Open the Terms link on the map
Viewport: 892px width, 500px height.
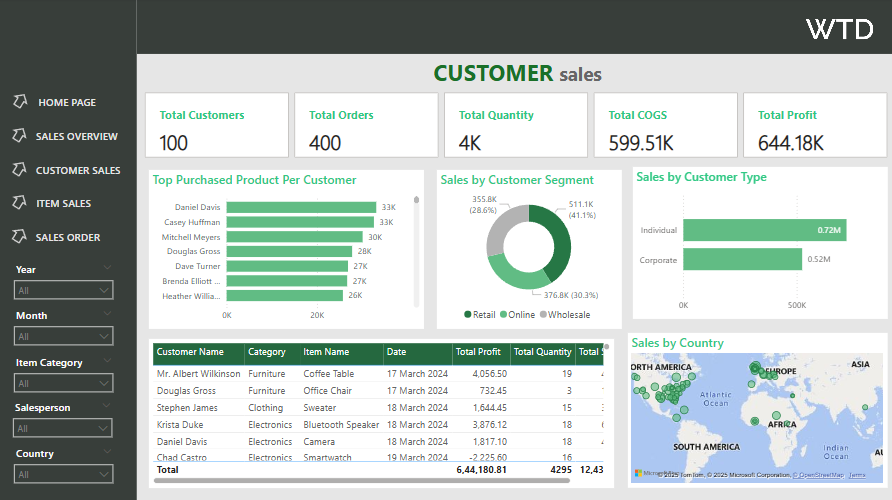857,475
